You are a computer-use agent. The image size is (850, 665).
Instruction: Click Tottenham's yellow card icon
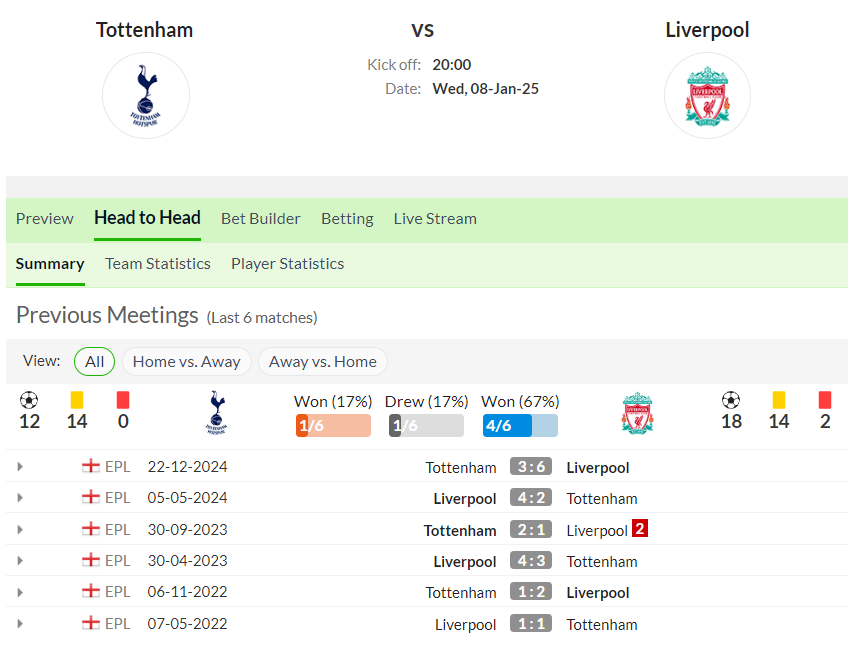coord(77,401)
